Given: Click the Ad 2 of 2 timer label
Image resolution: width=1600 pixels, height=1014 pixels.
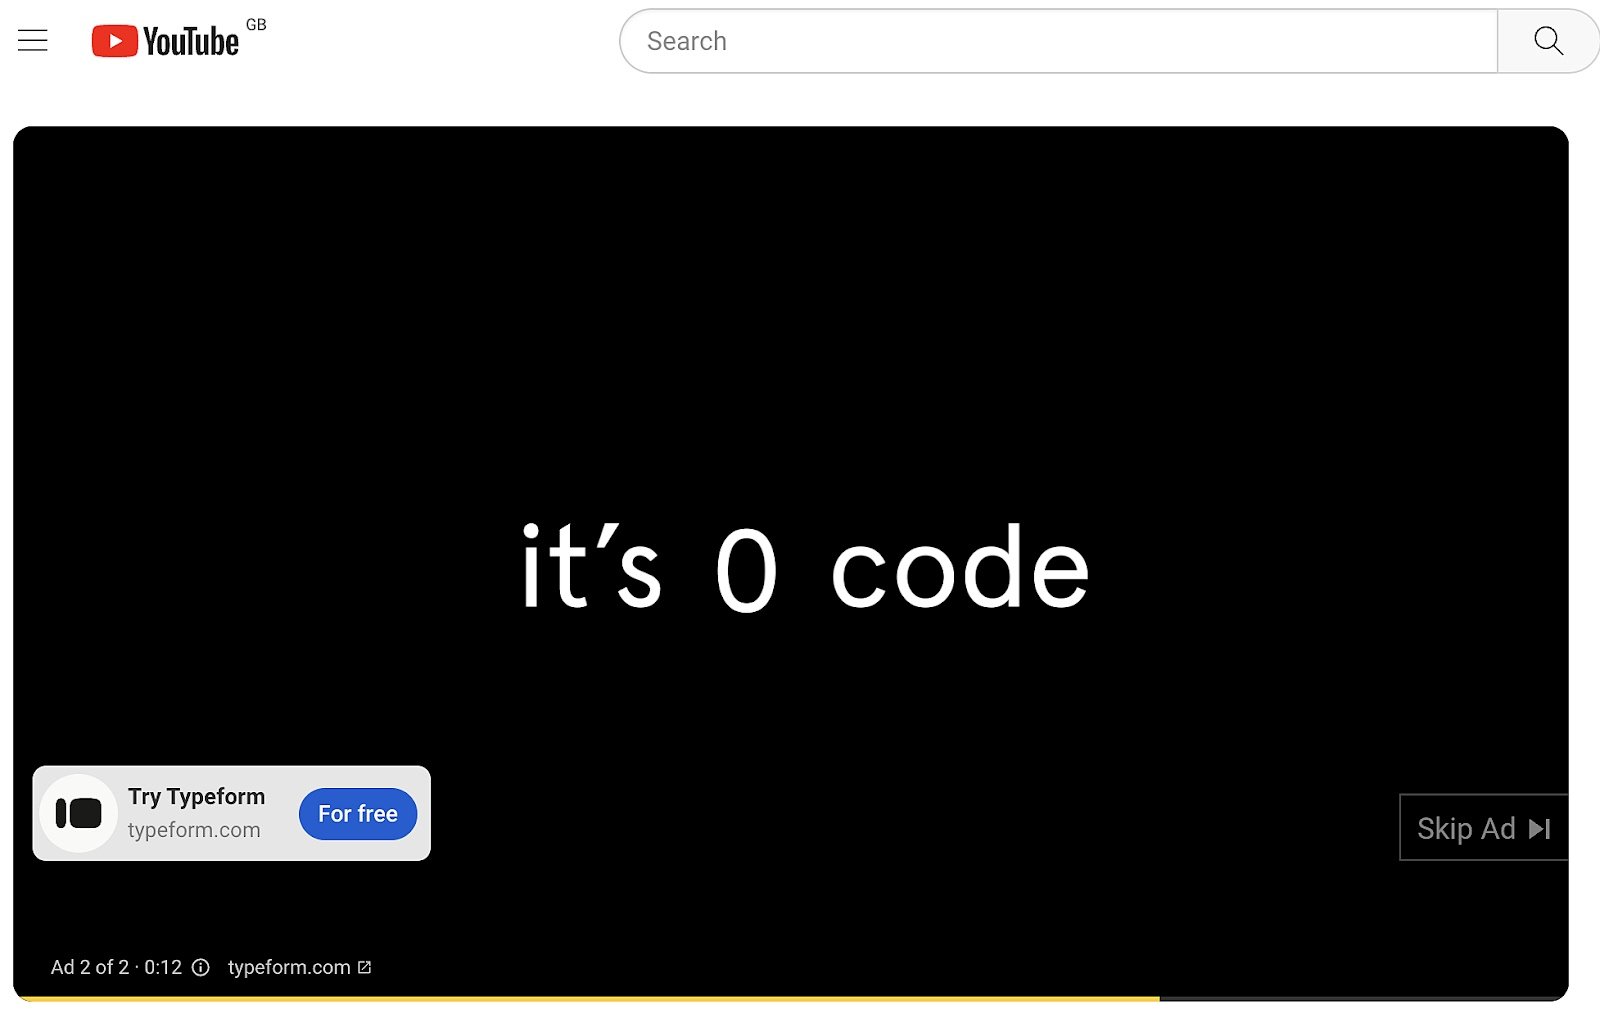Looking at the screenshot, I should 116,967.
